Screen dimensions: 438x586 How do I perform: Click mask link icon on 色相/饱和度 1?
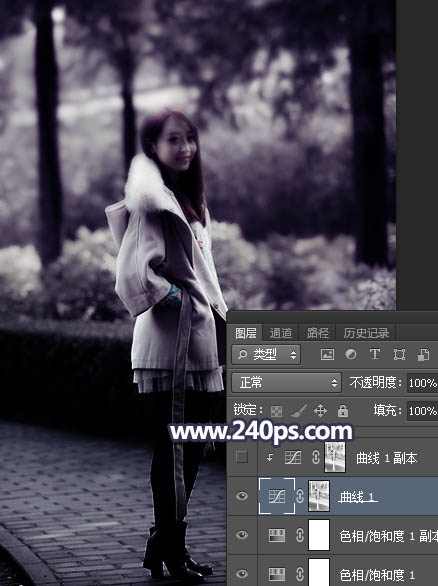tap(300, 574)
